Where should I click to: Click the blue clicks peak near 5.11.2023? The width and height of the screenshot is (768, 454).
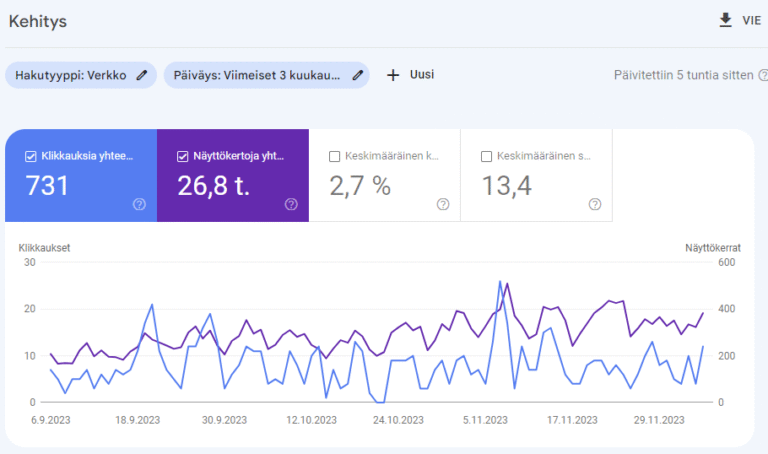[500, 282]
